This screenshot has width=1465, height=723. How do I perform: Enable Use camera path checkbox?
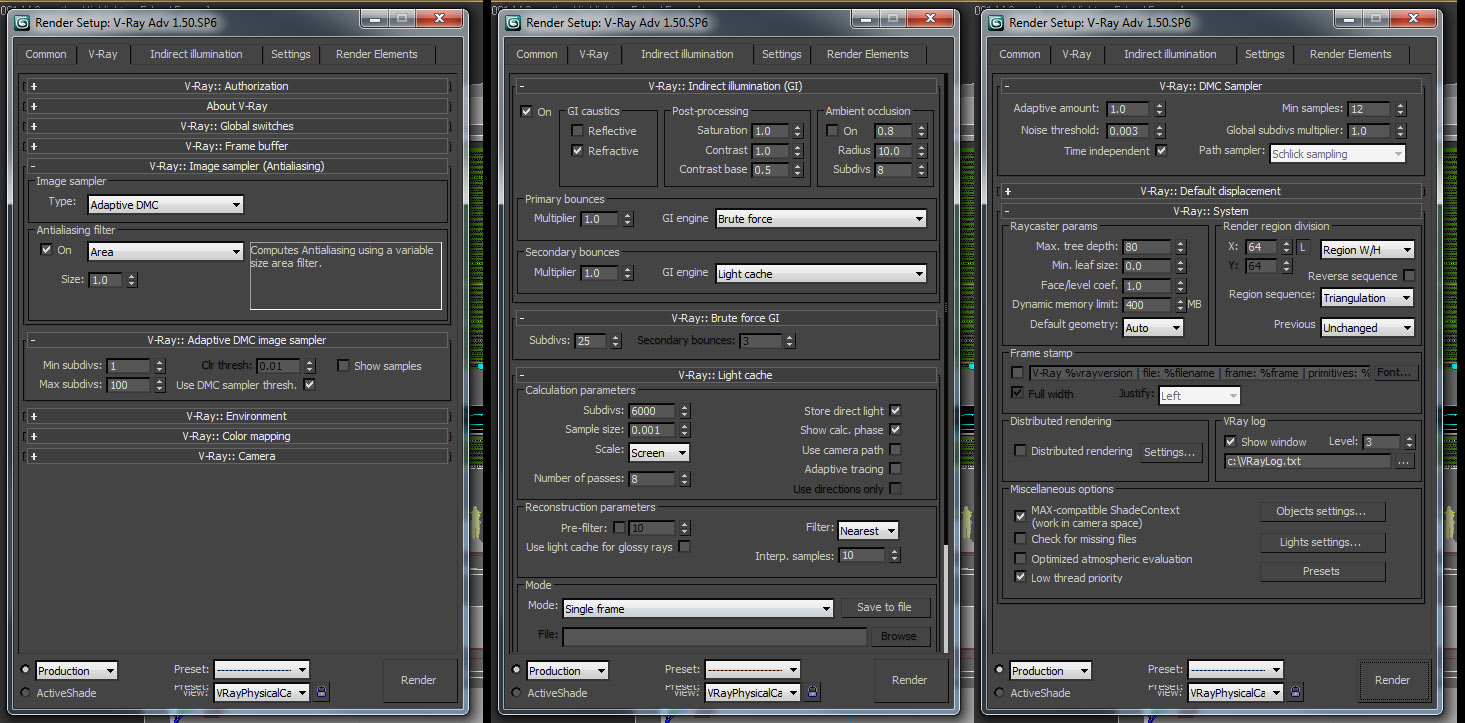[x=895, y=450]
